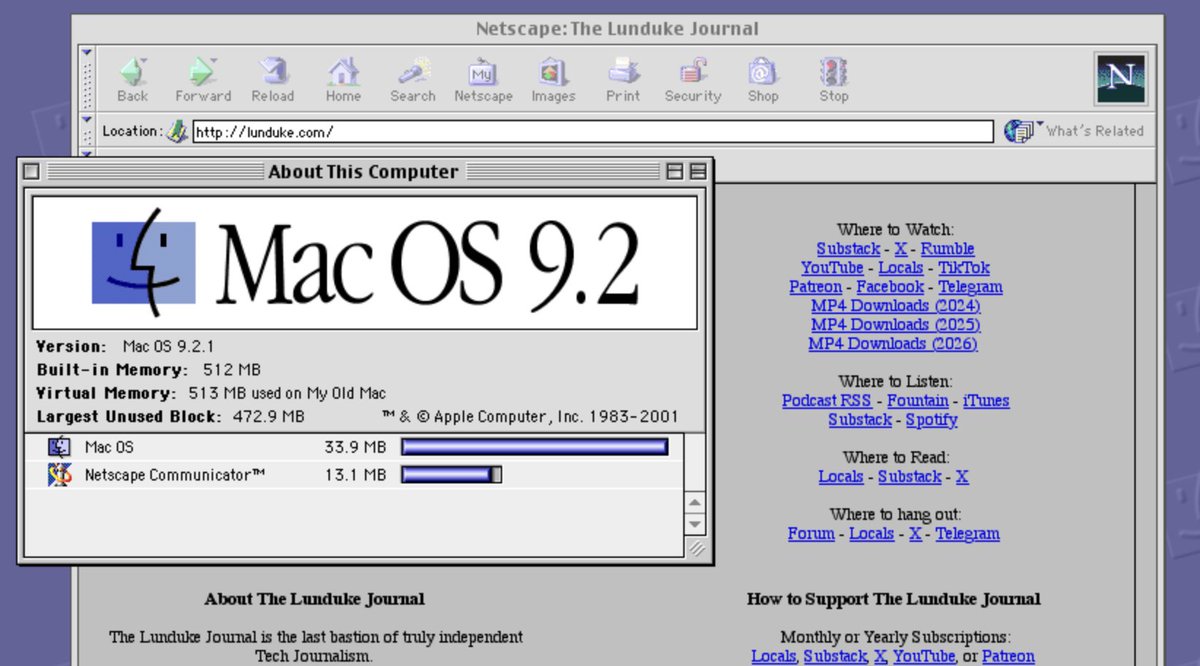The width and height of the screenshot is (1200, 666).
Task: Open the Patreon link under Where to Watch
Action: click(x=816, y=287)
